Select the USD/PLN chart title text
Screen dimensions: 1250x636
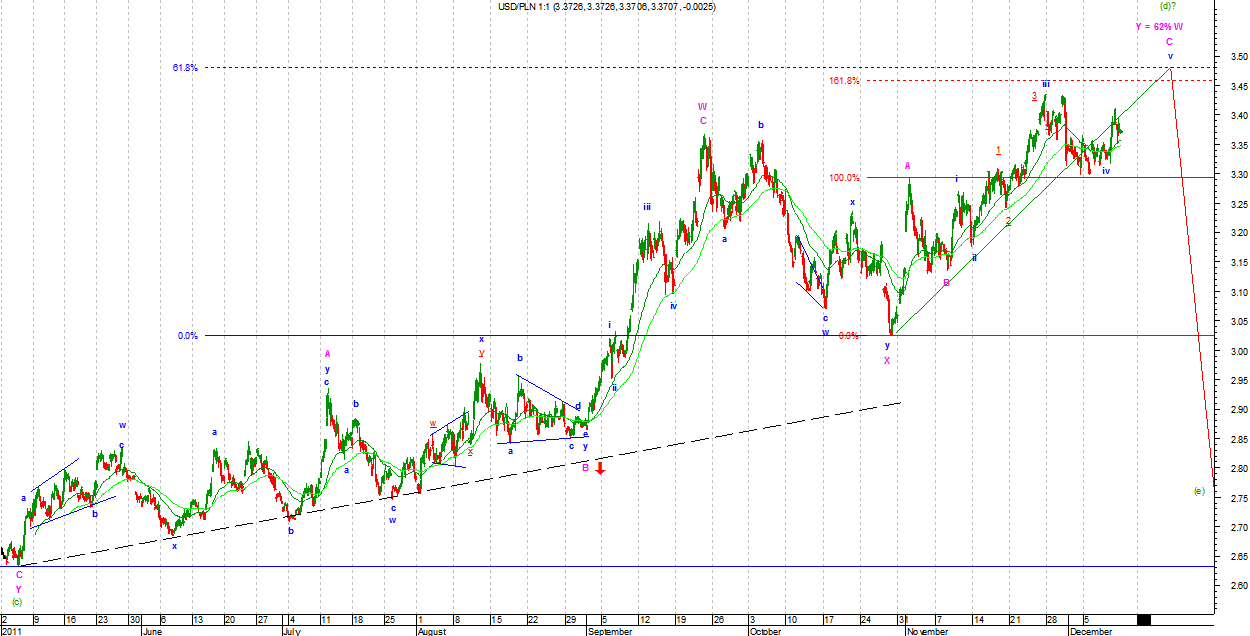click(x=606, y=7)
